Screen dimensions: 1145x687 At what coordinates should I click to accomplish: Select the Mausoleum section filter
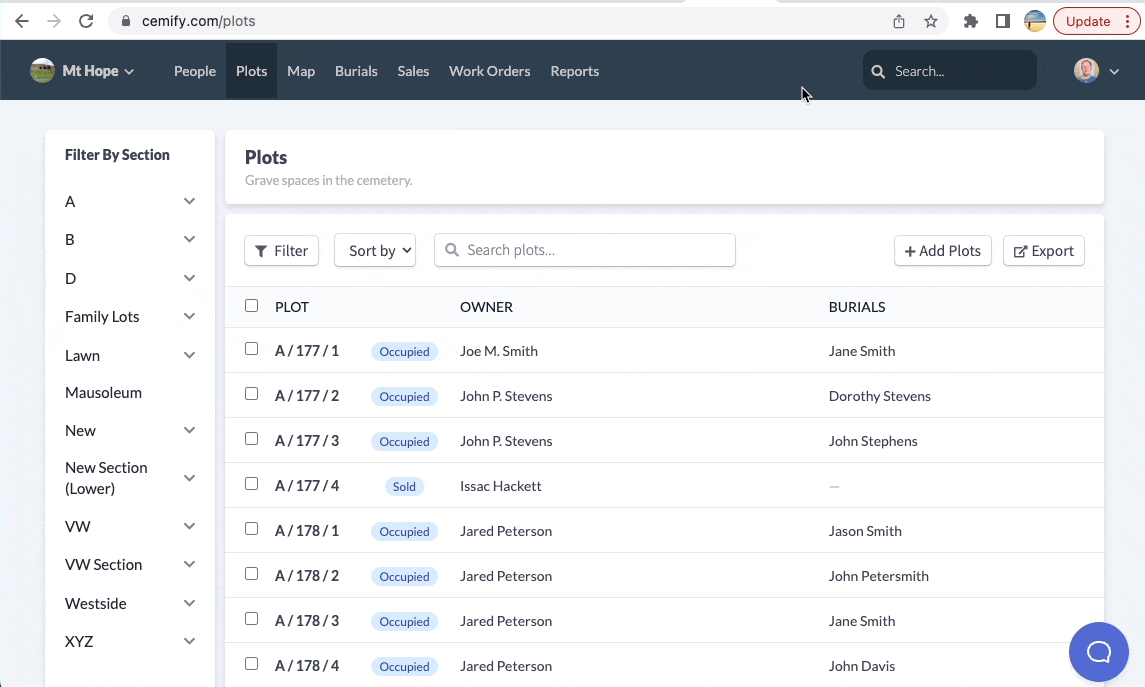104,392
